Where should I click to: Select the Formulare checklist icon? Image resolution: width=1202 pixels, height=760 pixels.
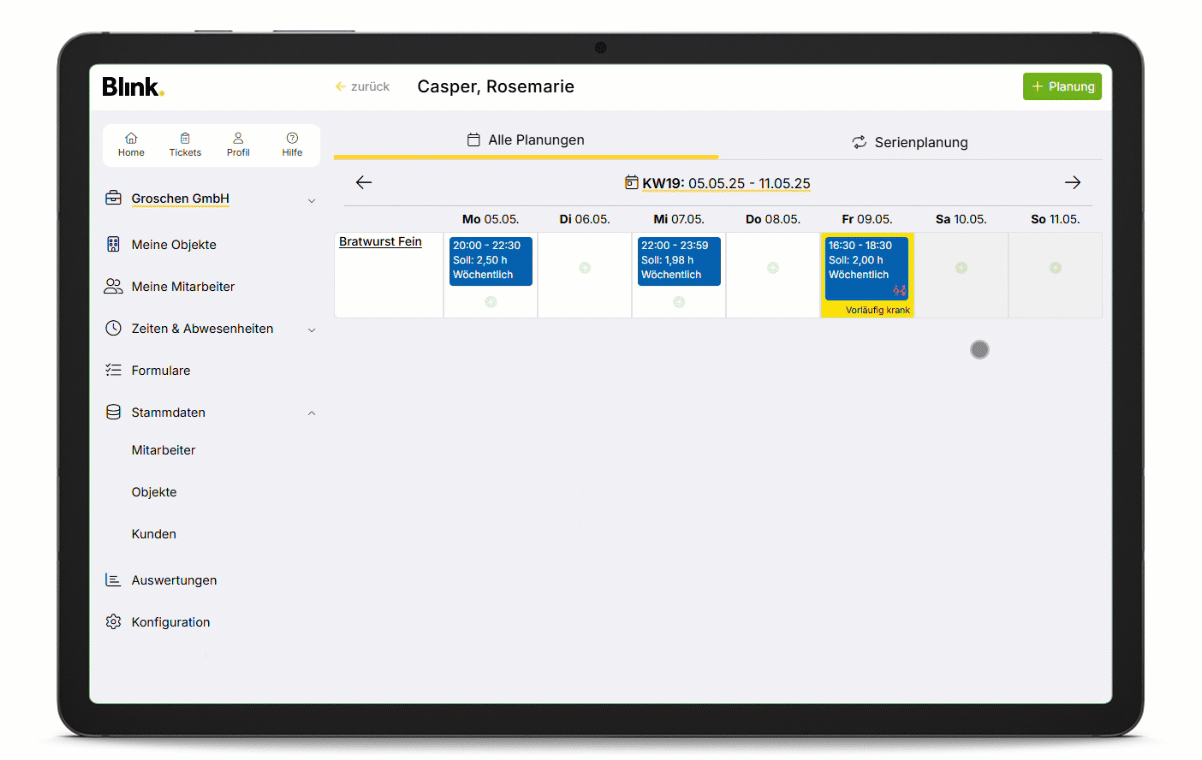click(113, 370)
